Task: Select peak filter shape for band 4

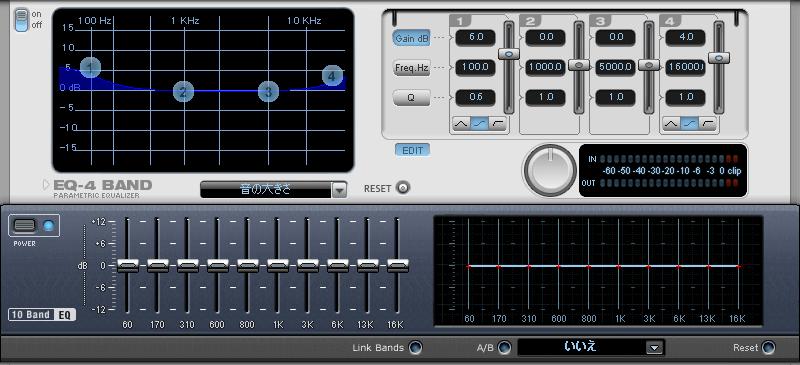Action: 671,124
